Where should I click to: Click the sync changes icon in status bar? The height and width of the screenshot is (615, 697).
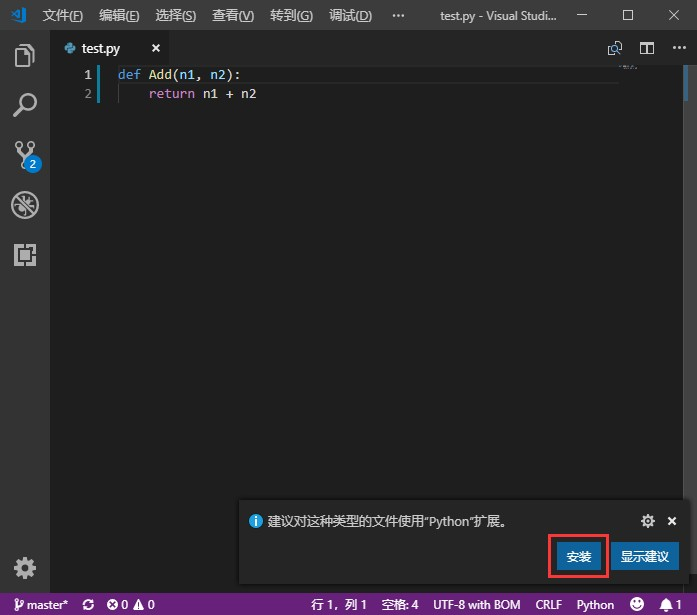point(88,604)
